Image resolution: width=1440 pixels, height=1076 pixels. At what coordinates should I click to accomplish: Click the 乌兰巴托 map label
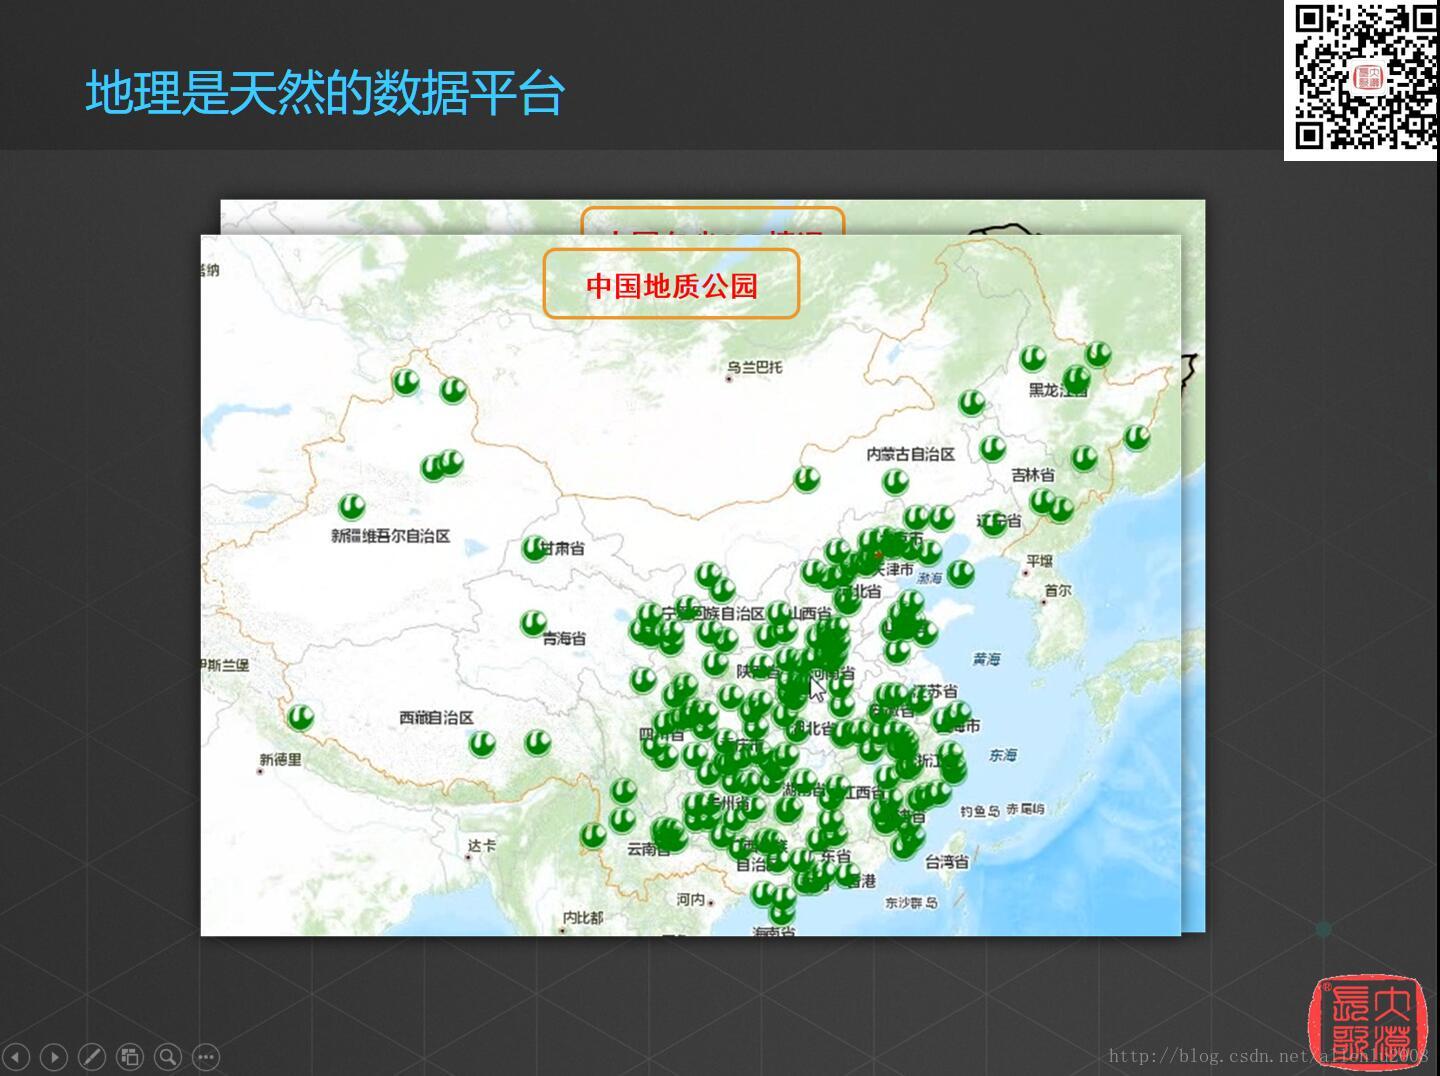pos(755,367)
